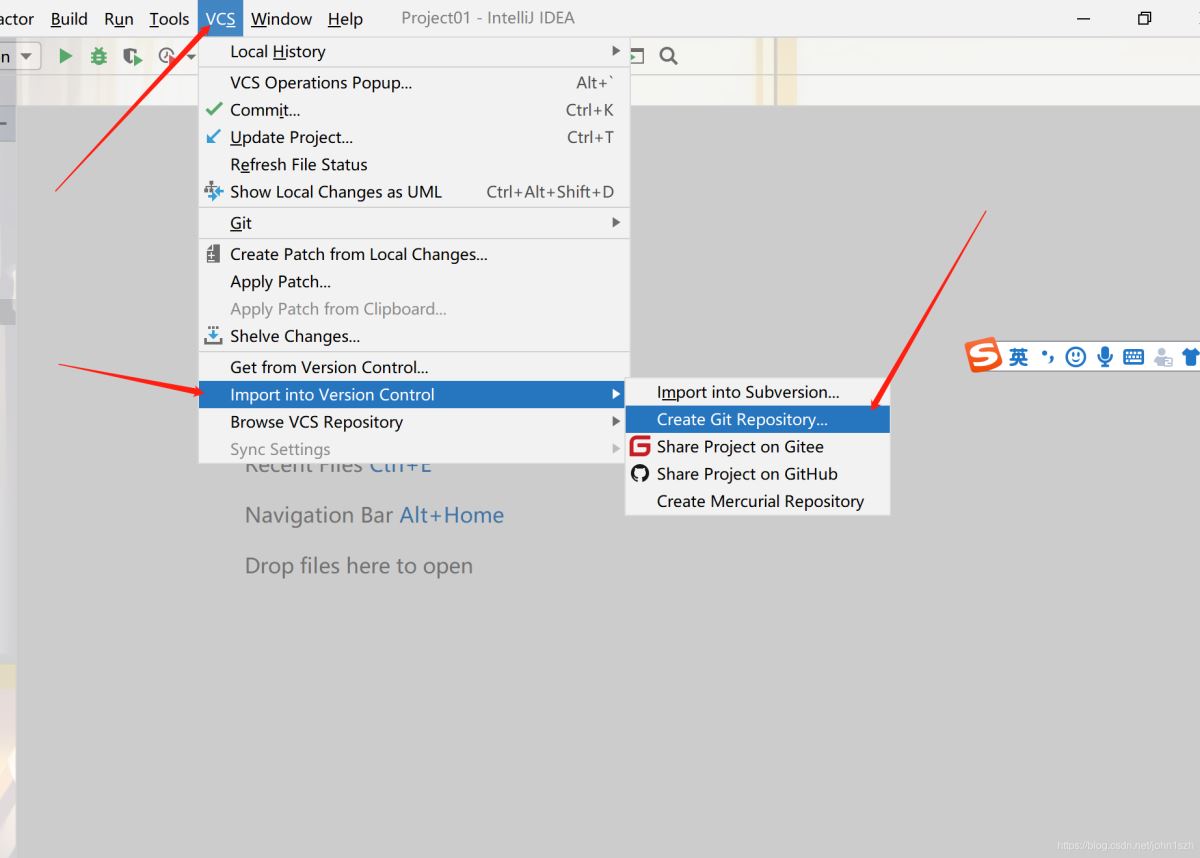Select Get from Version Control...

[414, 367]
